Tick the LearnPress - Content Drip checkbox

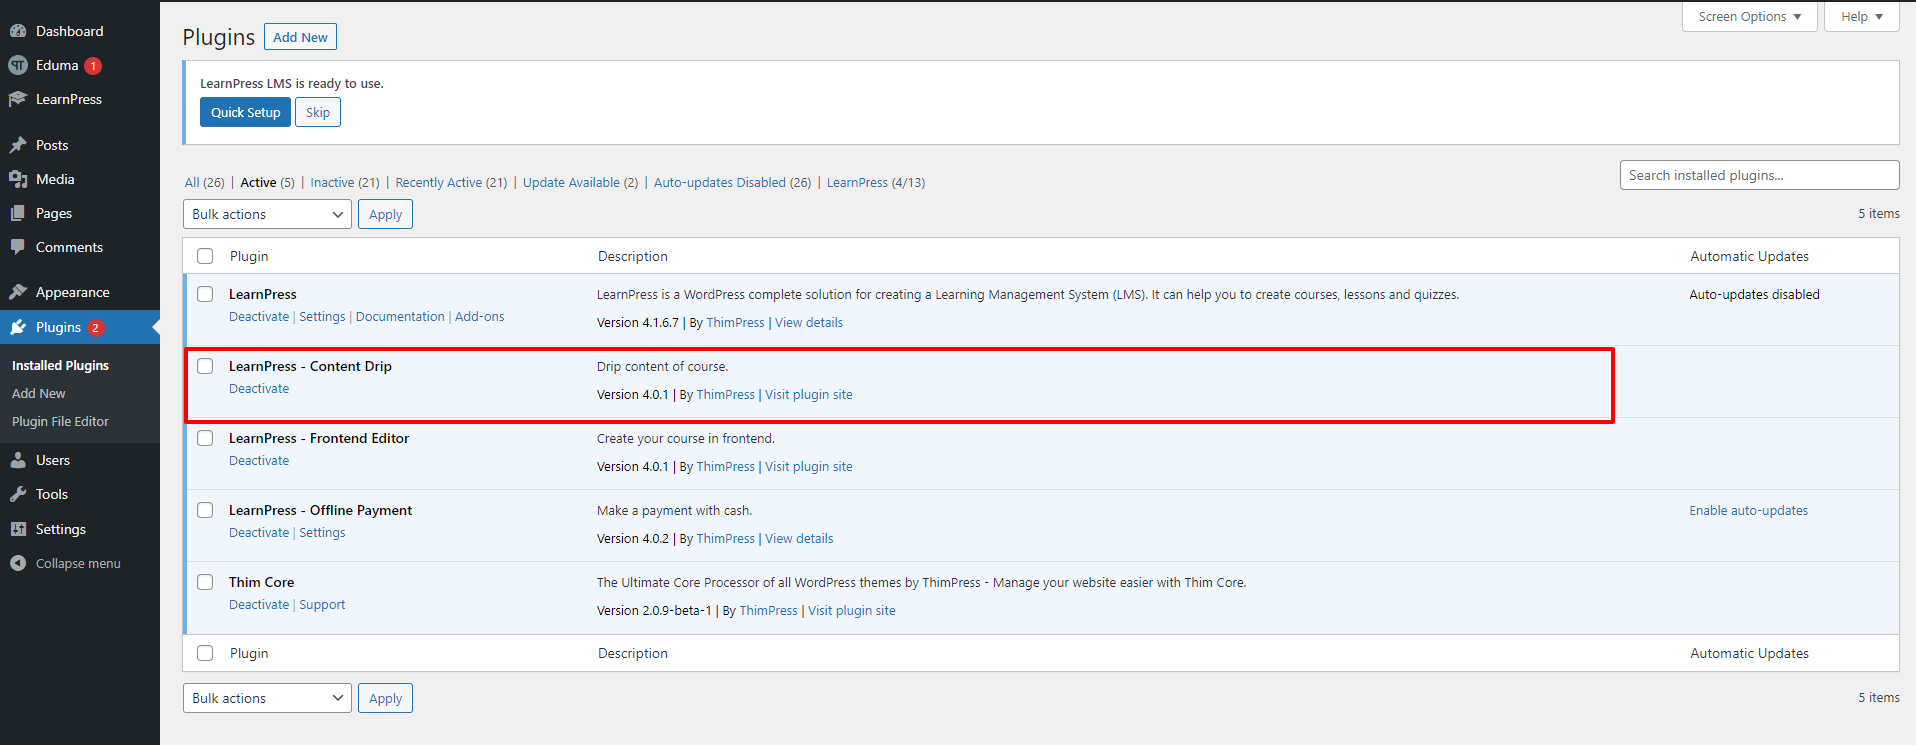click(x=205, y=366)
